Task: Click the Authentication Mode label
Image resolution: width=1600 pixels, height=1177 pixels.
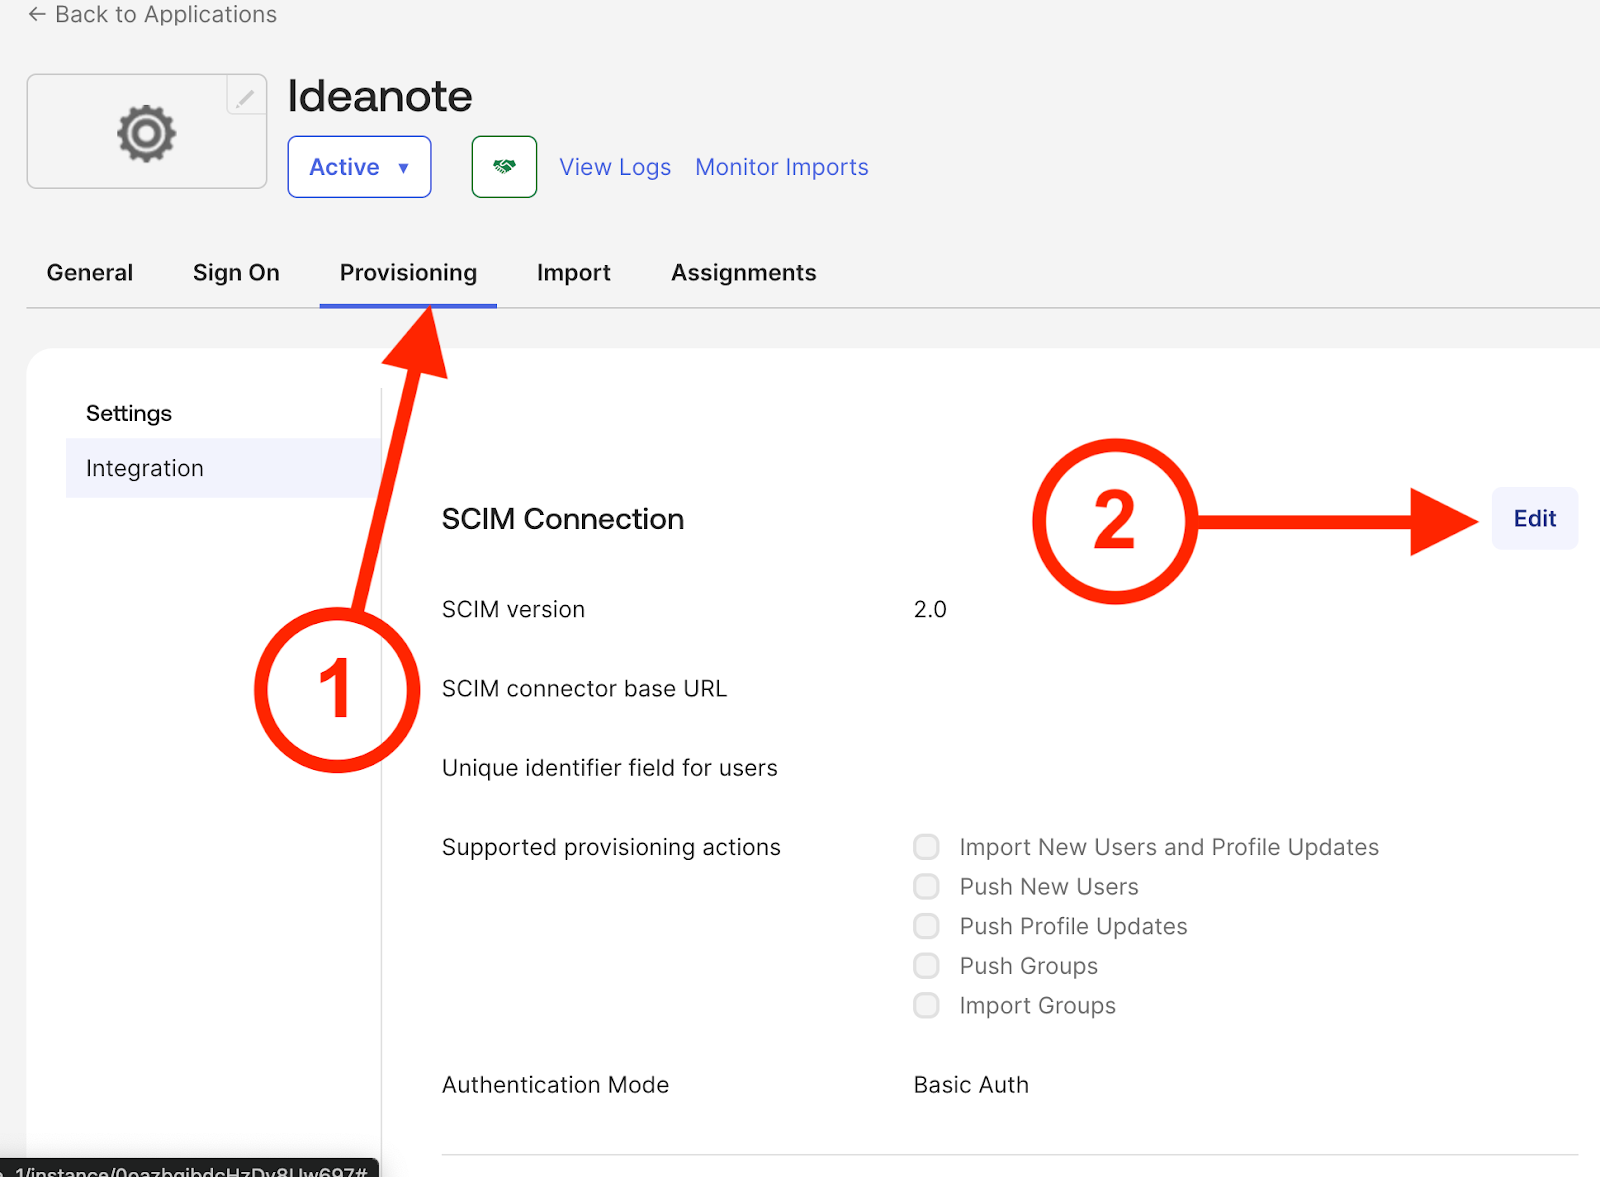Action: click(555, 1085)
